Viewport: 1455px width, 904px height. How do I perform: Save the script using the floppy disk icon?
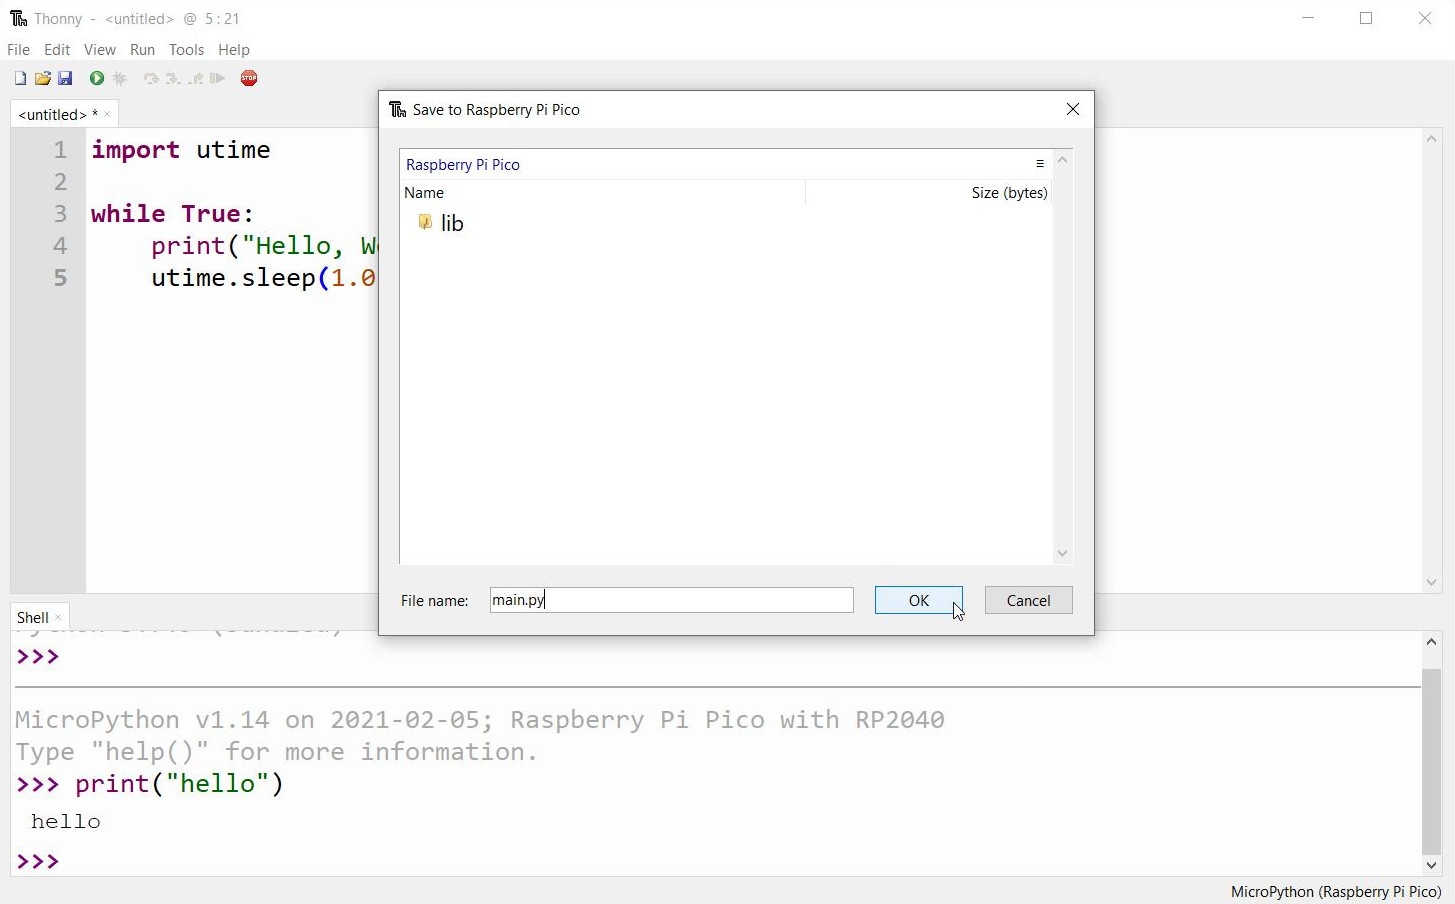(65, 78)
